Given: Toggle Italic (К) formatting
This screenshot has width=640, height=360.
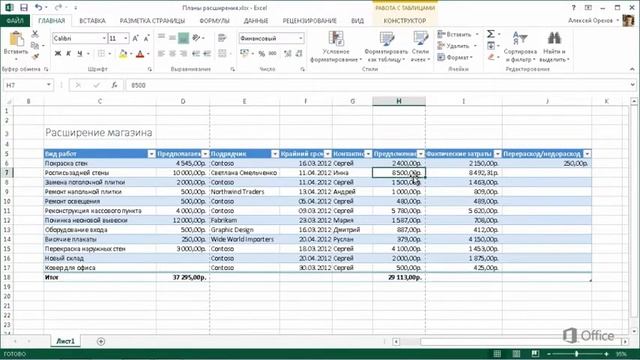Looking at the screenshot, I should [x=69, y=53].
